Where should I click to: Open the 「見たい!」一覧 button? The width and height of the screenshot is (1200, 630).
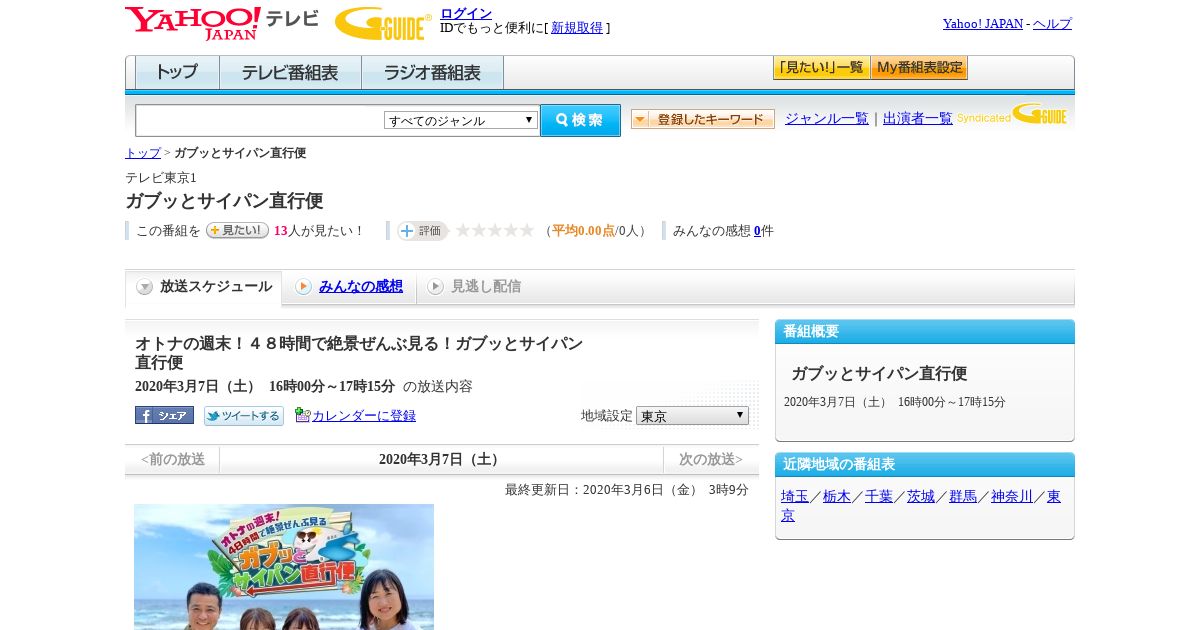coord(821,68)
